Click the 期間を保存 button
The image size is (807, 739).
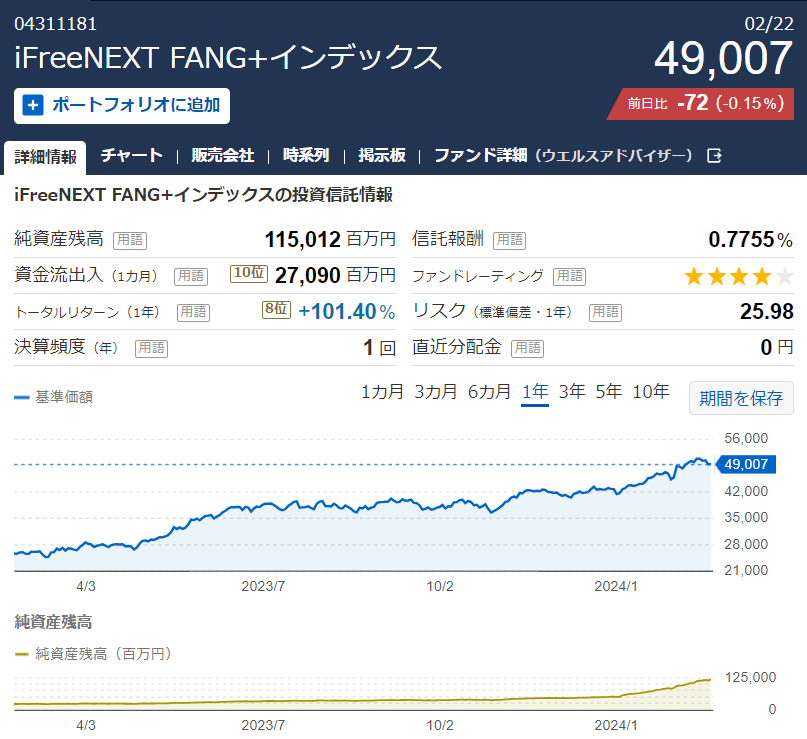click(x=741, y=398)
